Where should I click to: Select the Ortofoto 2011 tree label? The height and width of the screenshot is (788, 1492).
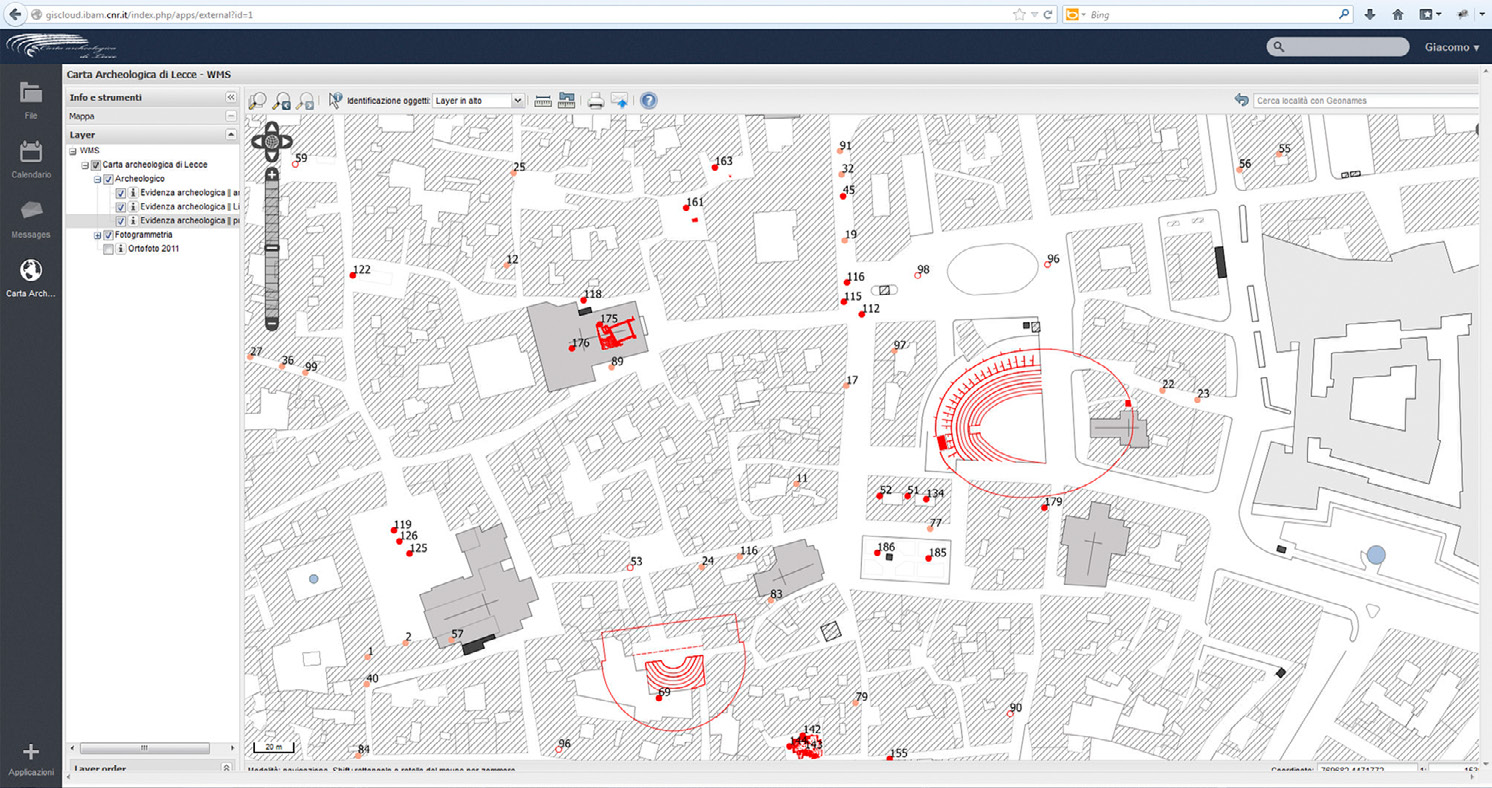tap(153, 249)
